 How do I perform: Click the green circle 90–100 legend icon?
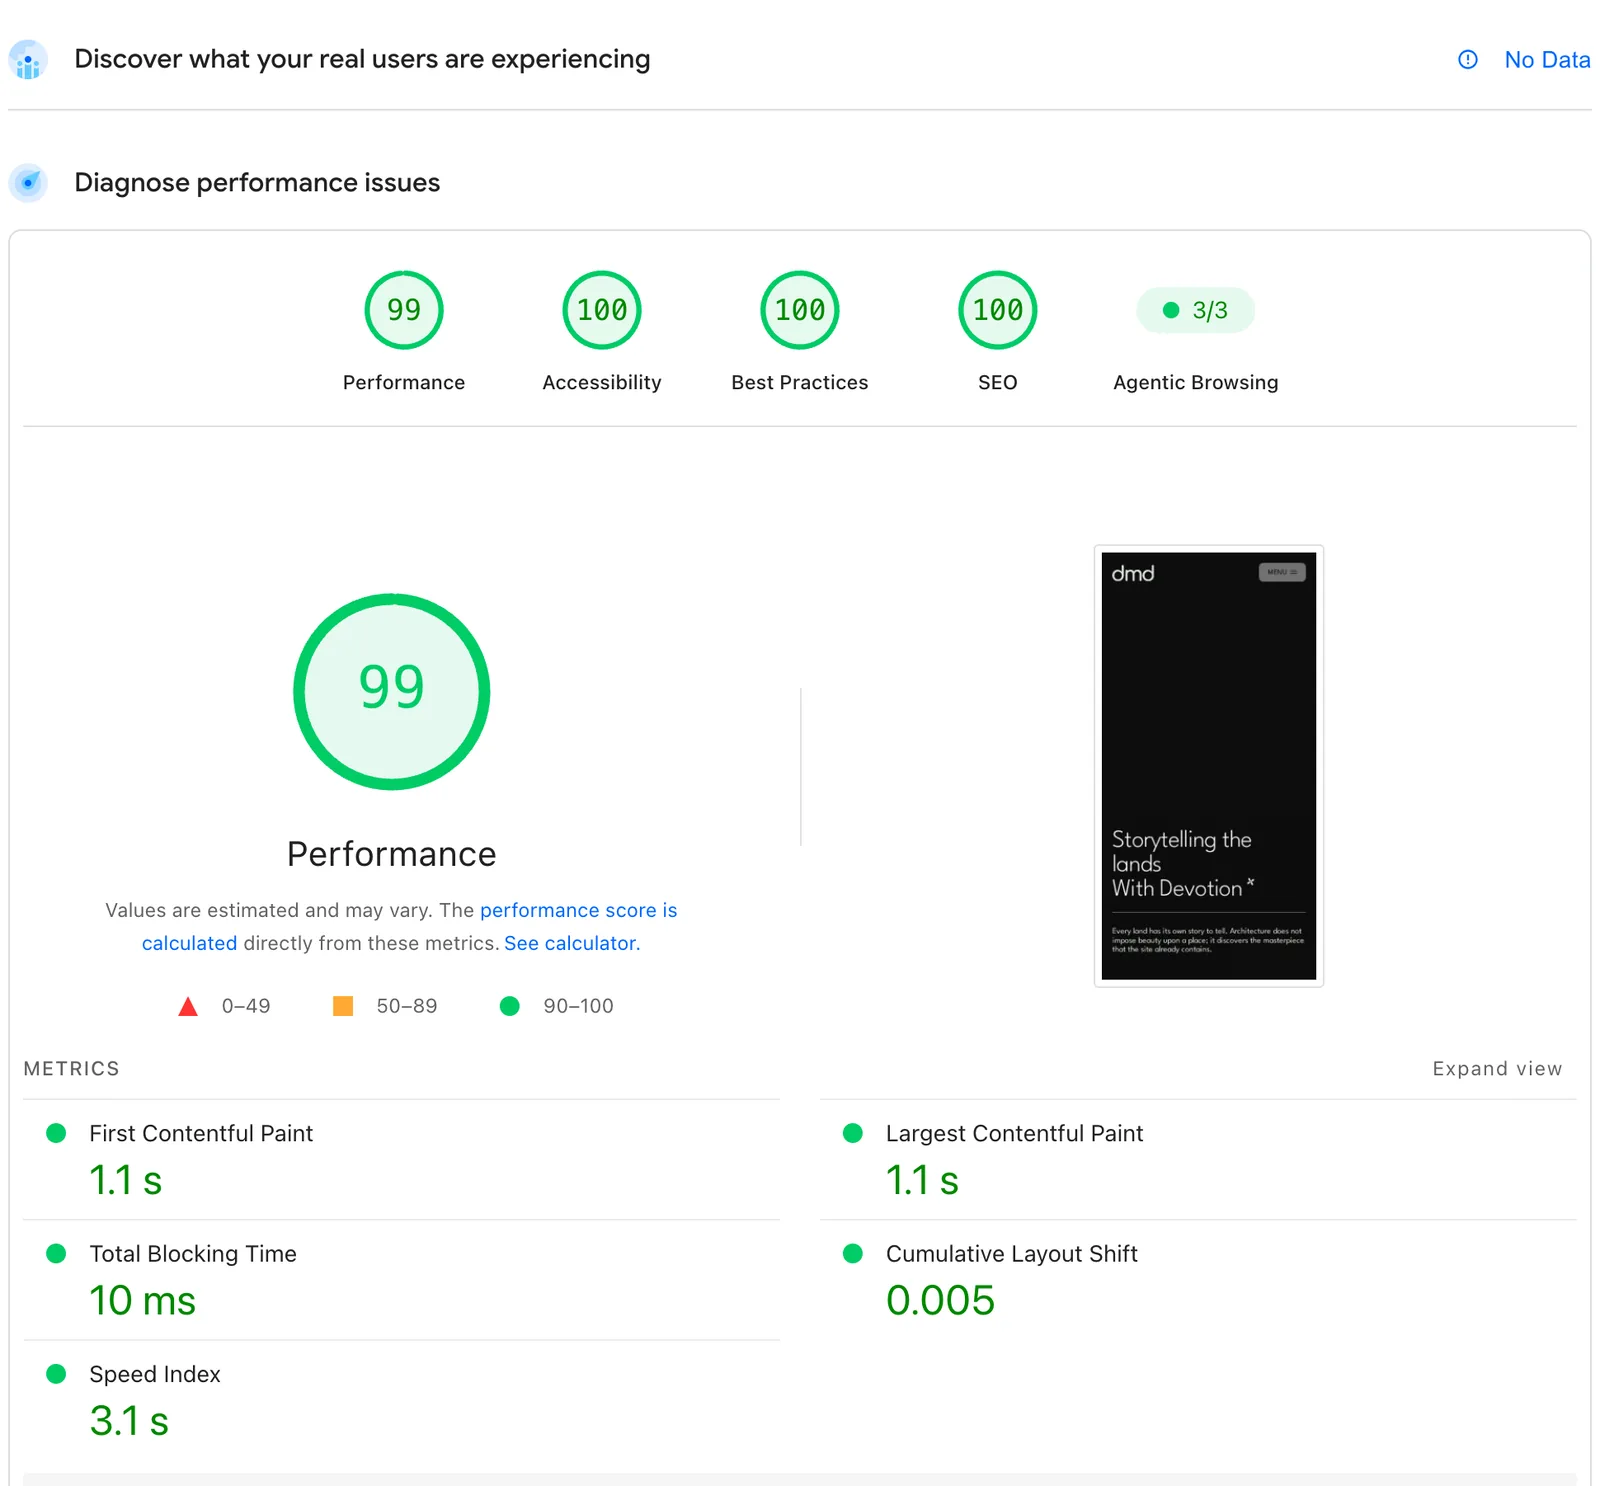[510, 1006]
